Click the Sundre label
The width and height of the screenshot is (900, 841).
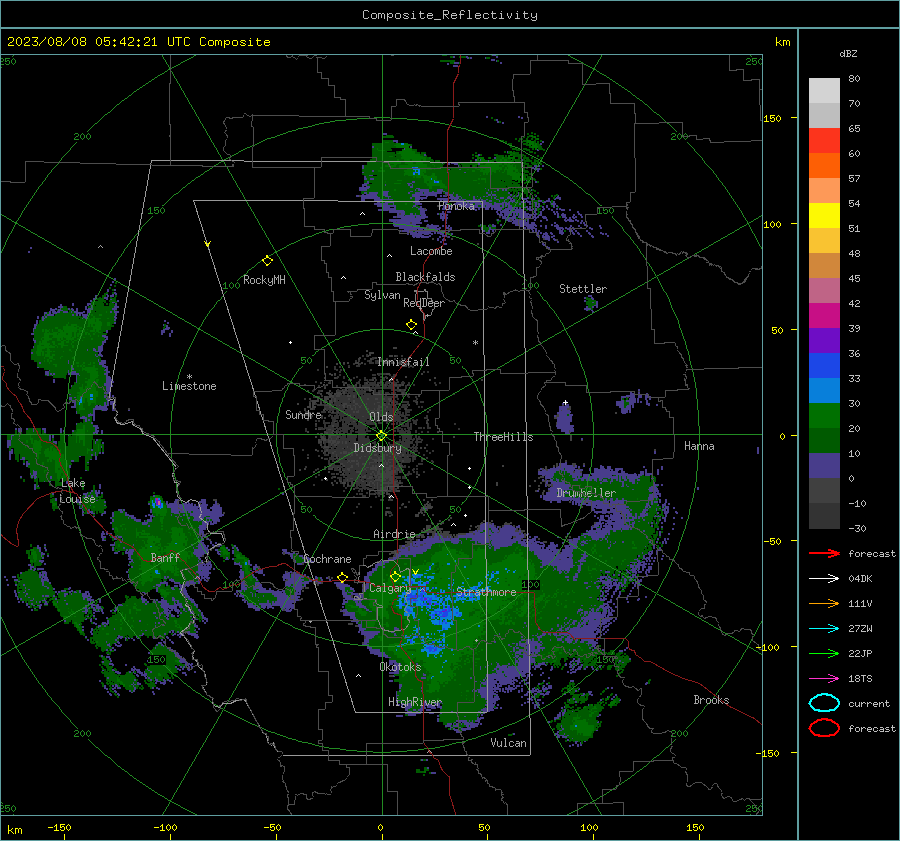(x=303, y=414)
